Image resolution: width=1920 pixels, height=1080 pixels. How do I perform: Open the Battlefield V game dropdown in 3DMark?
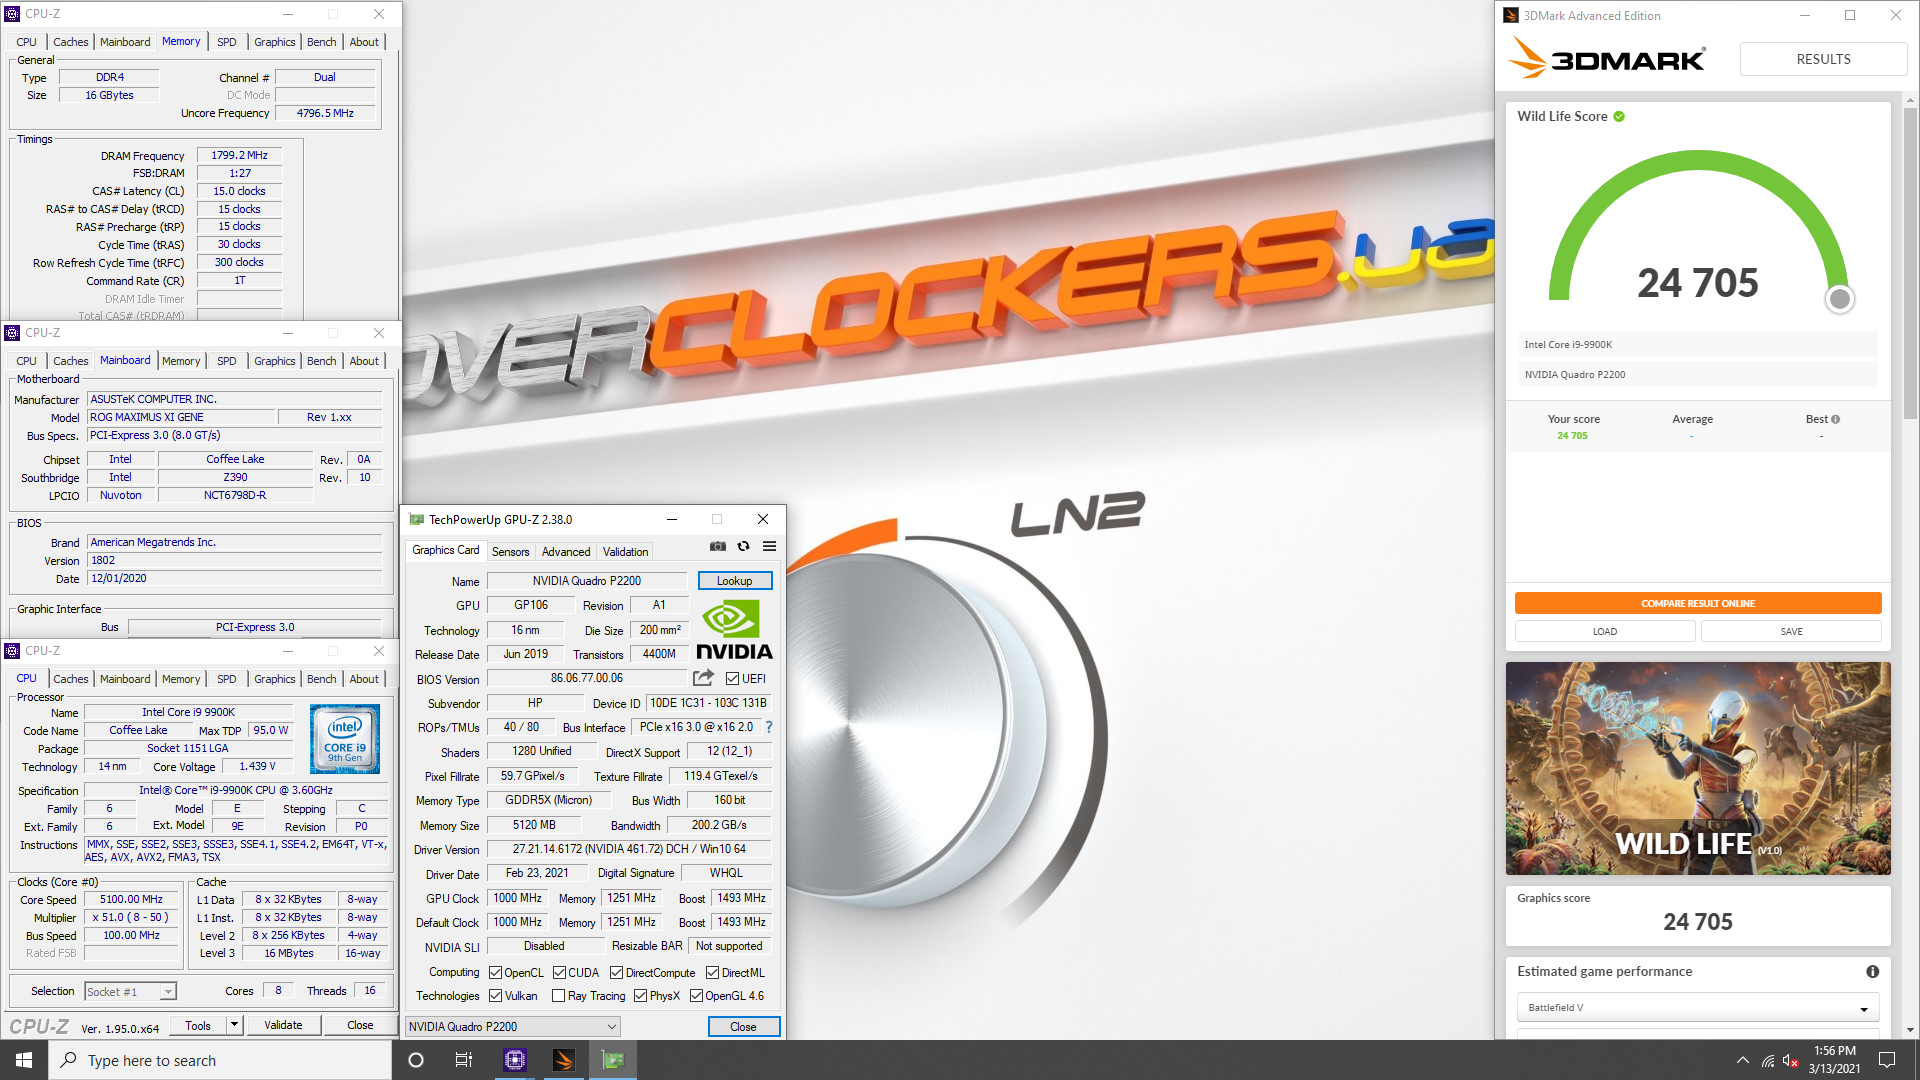pyautogui.click(x=1698, y=1008)
